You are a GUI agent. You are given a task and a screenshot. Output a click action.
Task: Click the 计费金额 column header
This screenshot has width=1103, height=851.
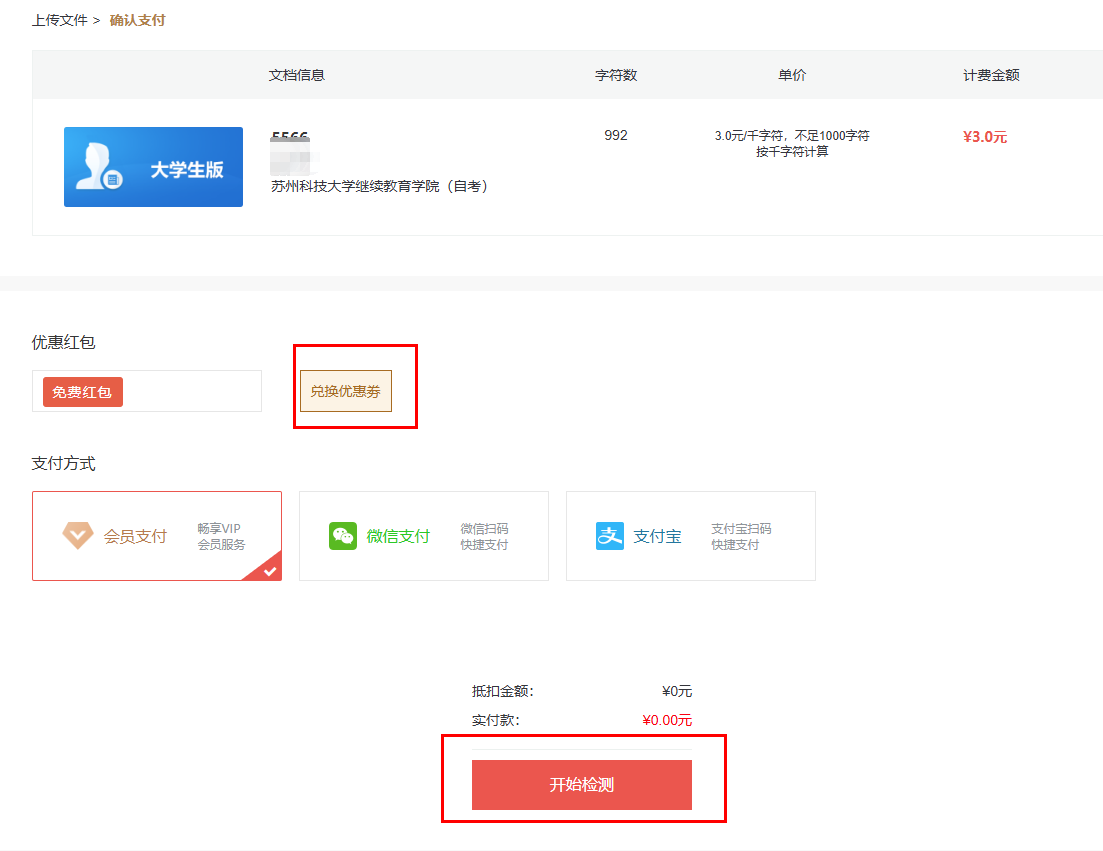pos(991,75)
